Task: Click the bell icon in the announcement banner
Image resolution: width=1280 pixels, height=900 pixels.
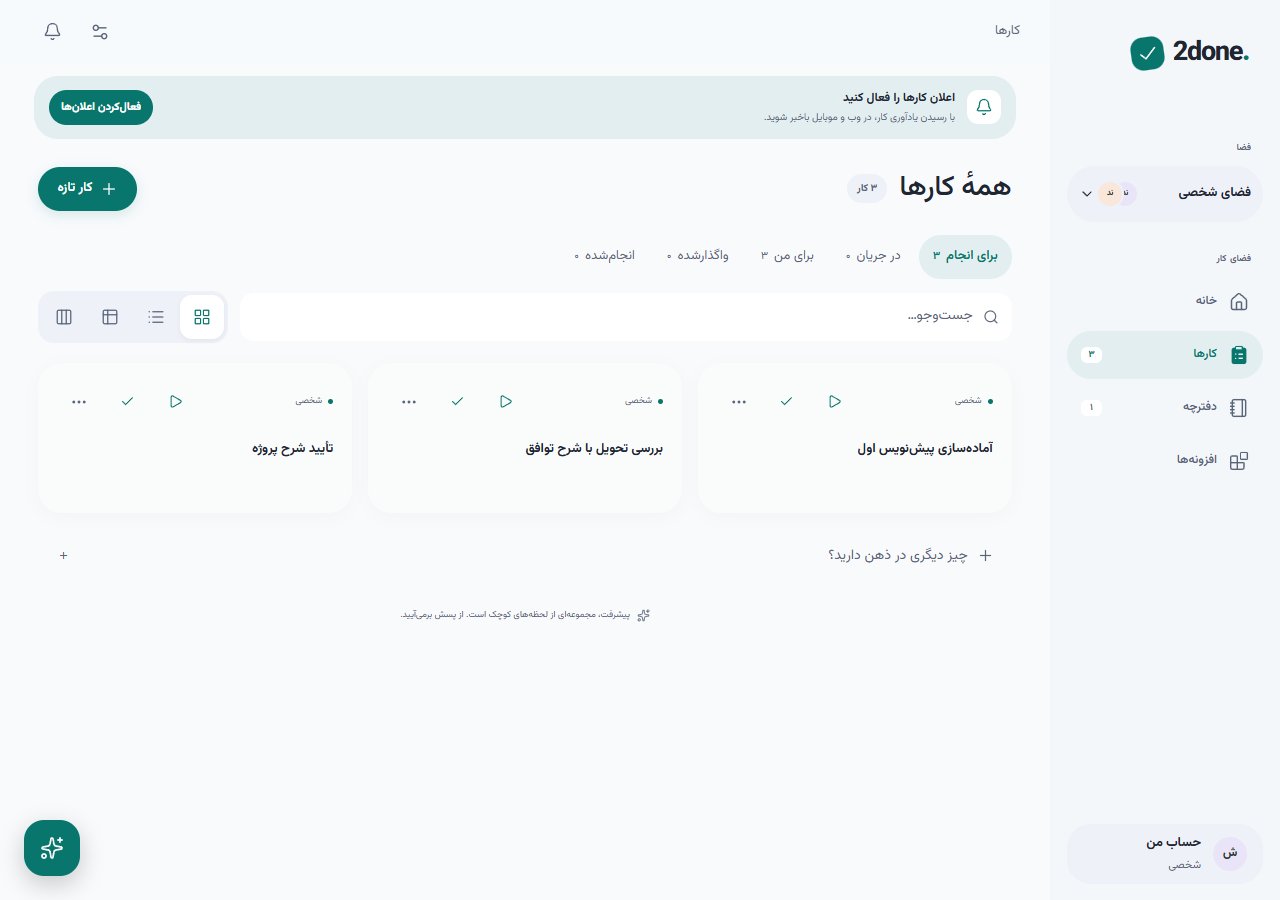Action: [x=984, y=107]
